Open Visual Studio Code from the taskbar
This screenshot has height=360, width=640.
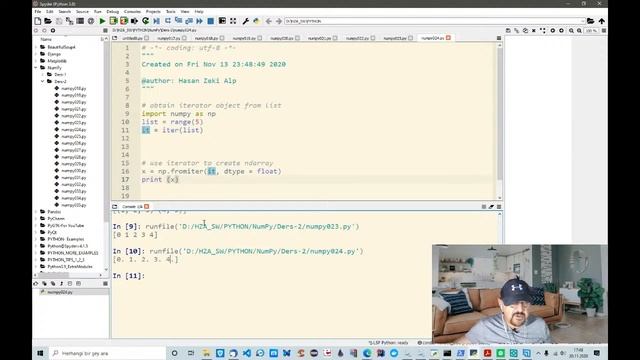(247, 353)
